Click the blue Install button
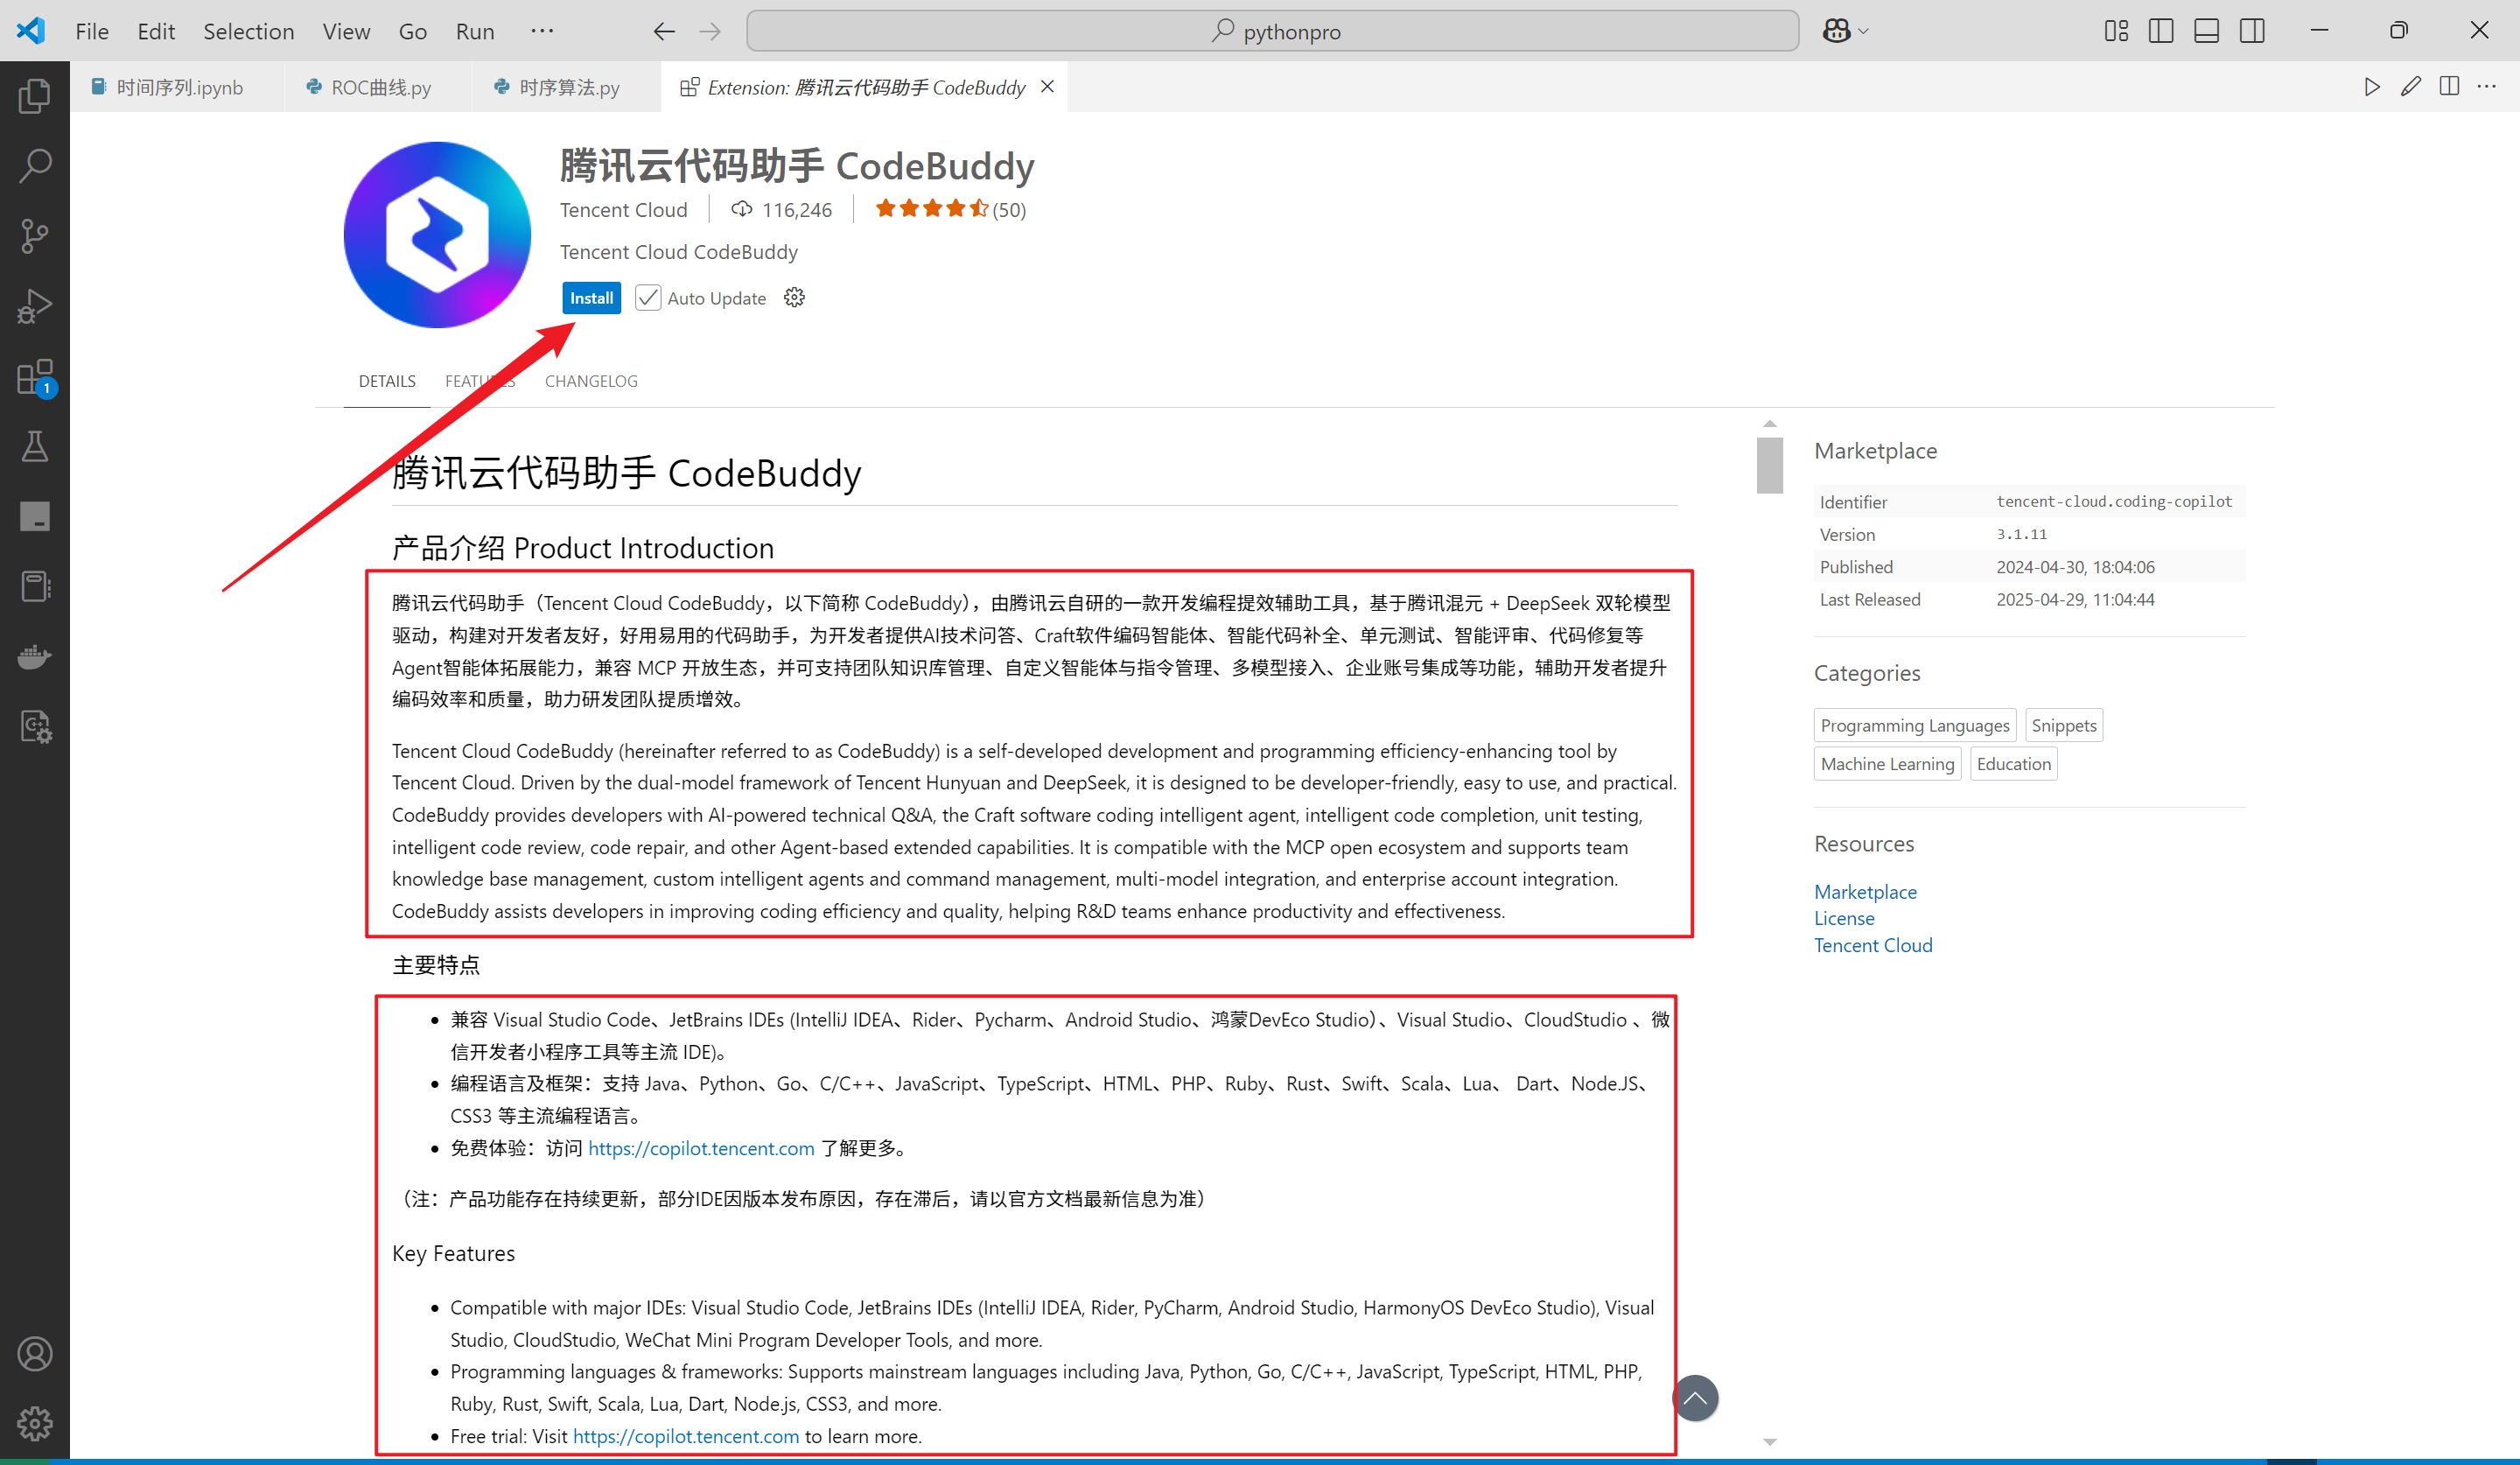 coord(591,298)
